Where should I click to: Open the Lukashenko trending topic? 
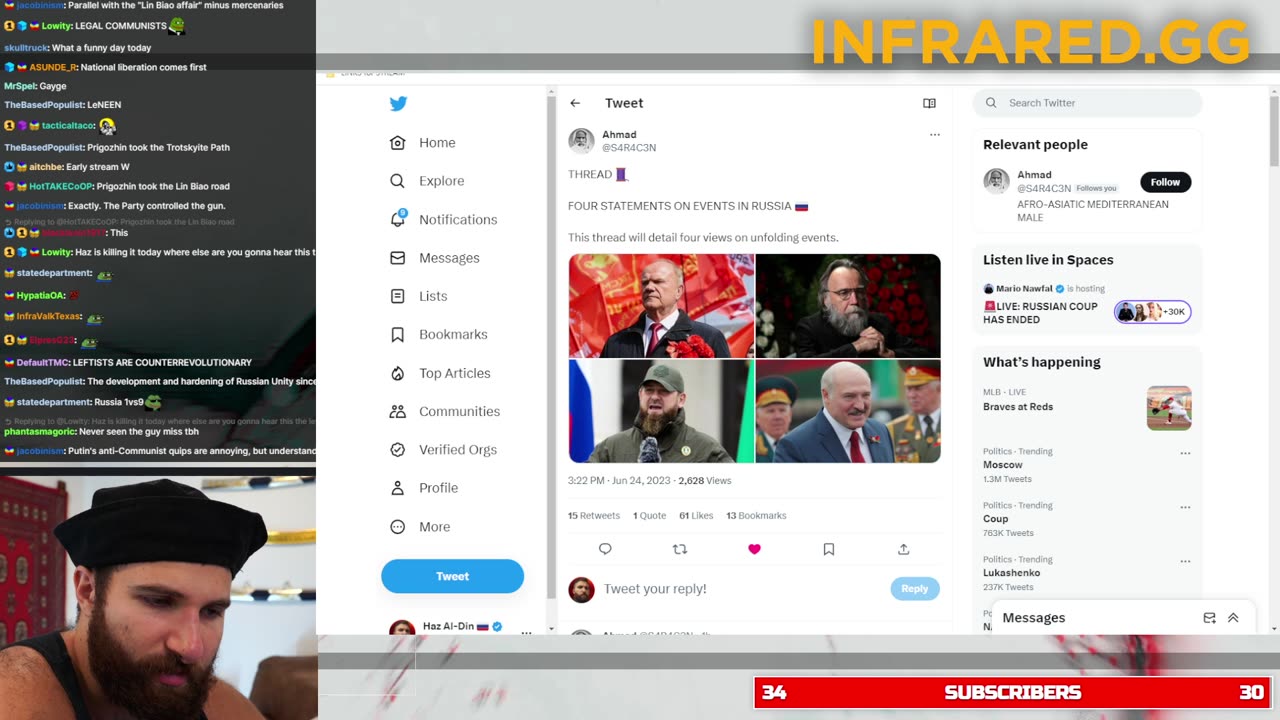(x=1011, y=573)
